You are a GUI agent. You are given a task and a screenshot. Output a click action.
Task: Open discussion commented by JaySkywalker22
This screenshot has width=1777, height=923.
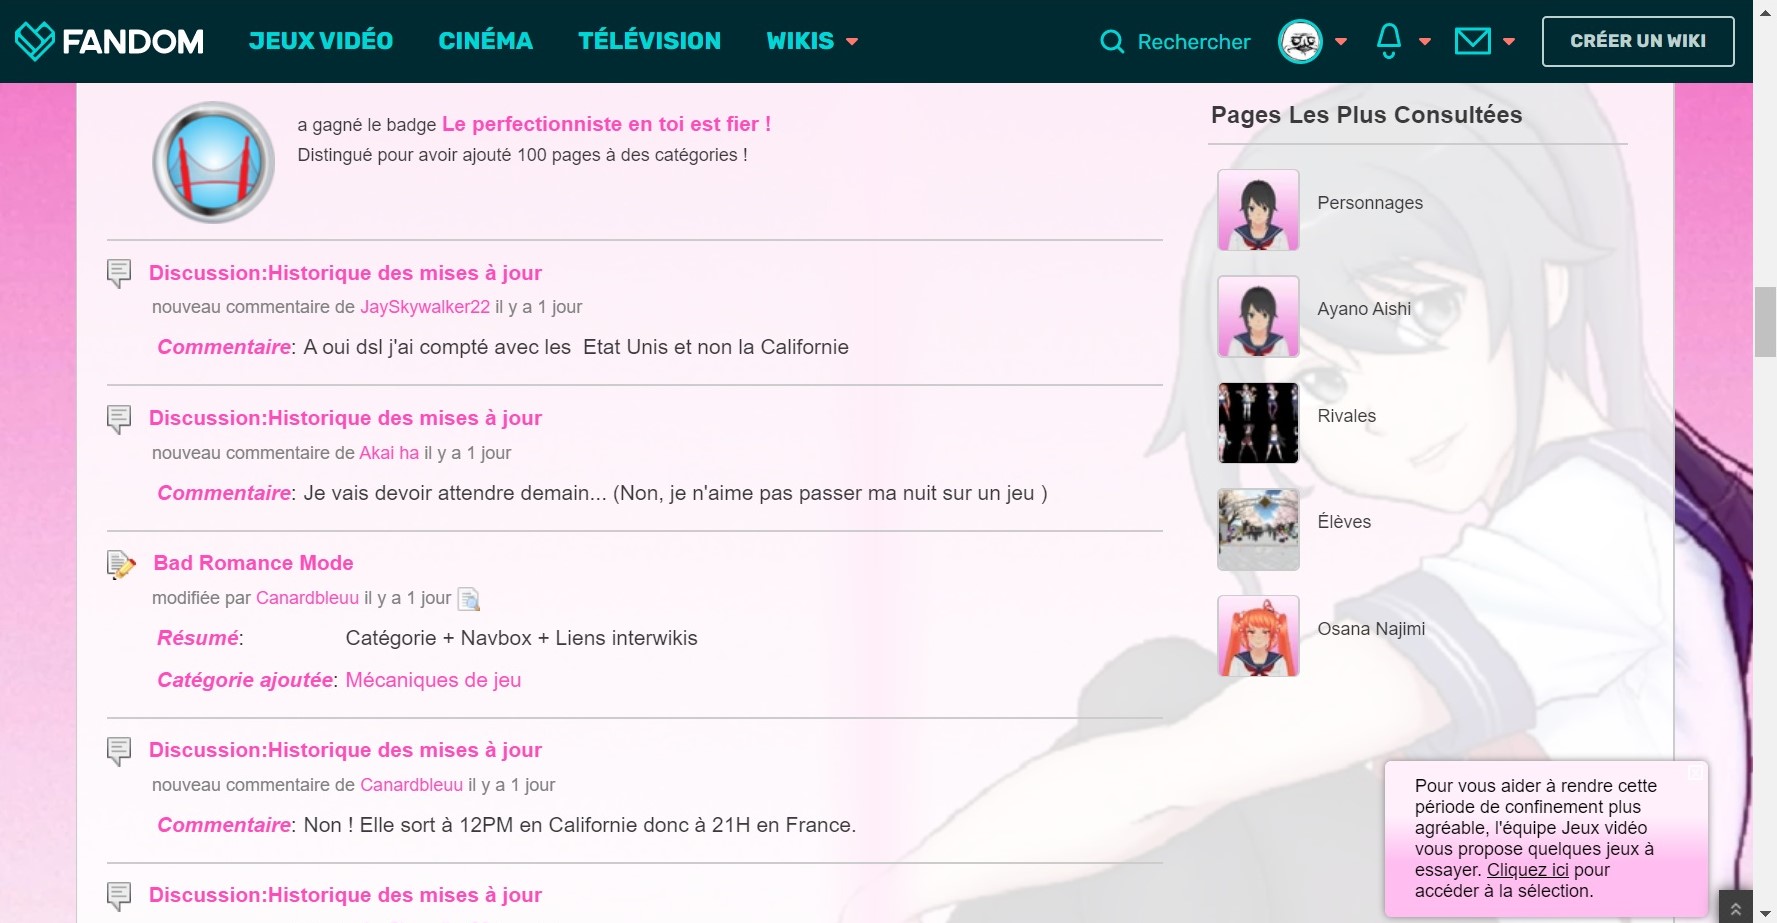pyautogui.click(x=345, y=273)
